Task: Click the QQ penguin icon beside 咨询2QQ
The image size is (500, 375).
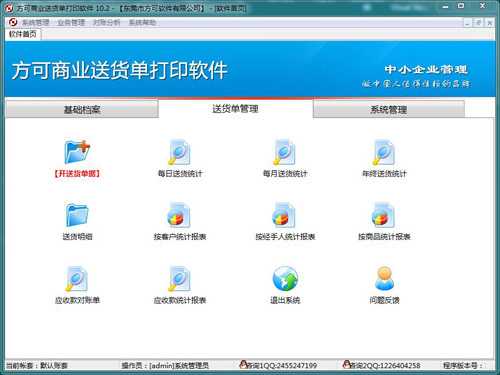Action: [347, 364]
